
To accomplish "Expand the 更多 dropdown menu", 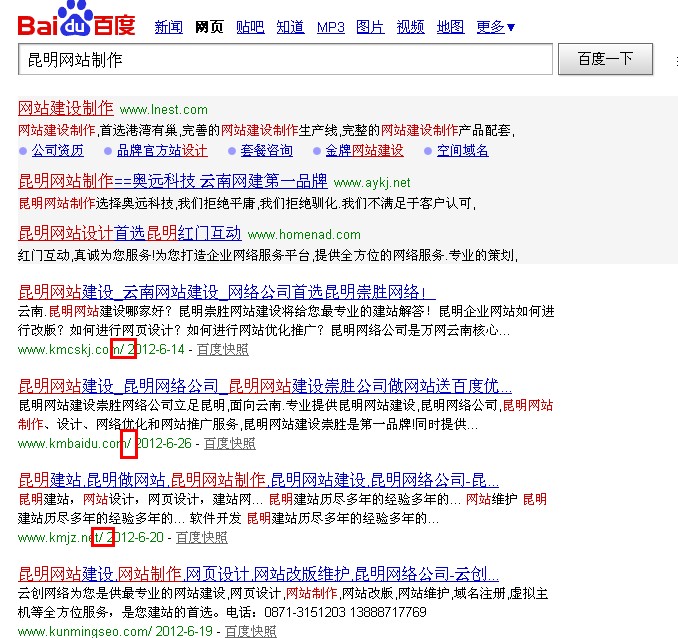I will (x=496, y=27).
